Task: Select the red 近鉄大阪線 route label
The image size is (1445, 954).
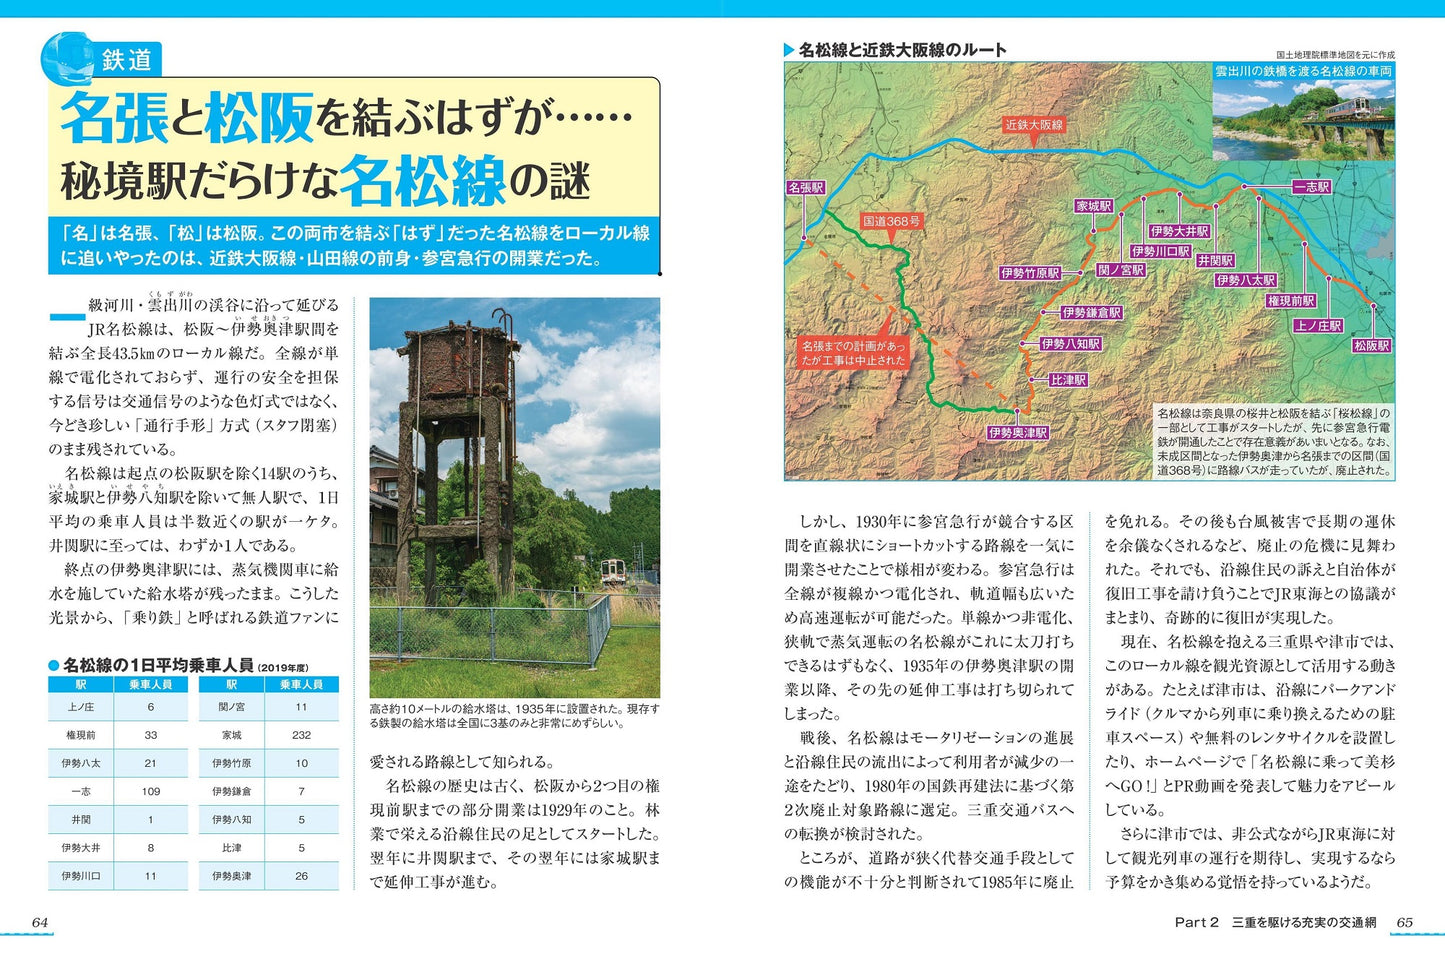Action: pyautogui.click(x=1034, y=125)
